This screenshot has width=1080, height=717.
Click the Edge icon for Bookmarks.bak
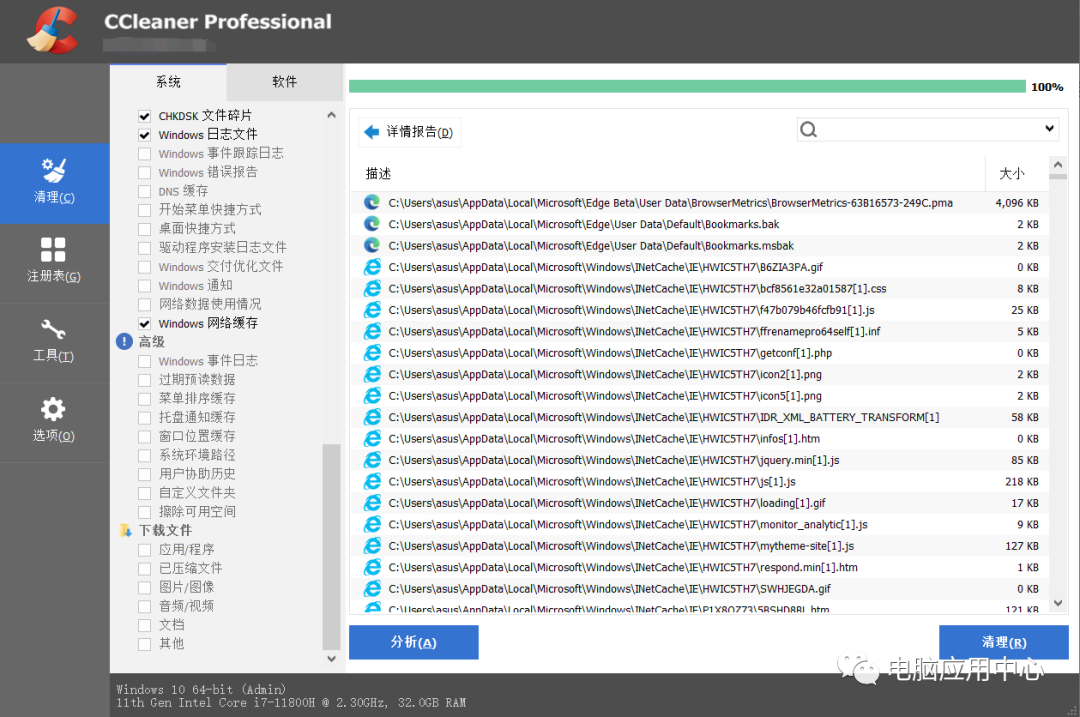point(372,224)
